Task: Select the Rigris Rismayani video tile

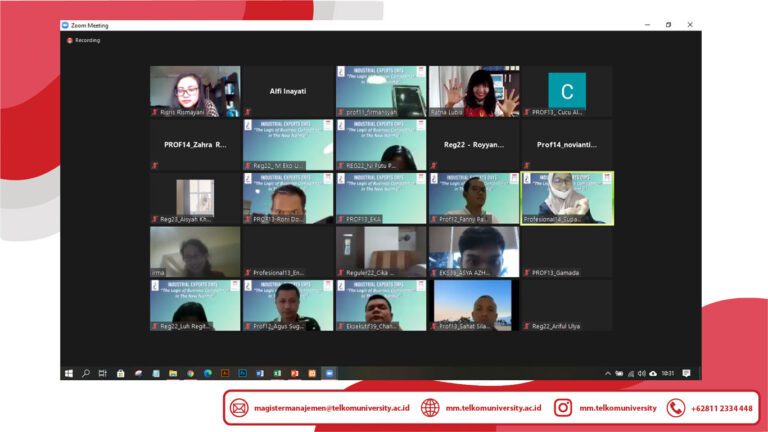Action: [x=195, y=92]
